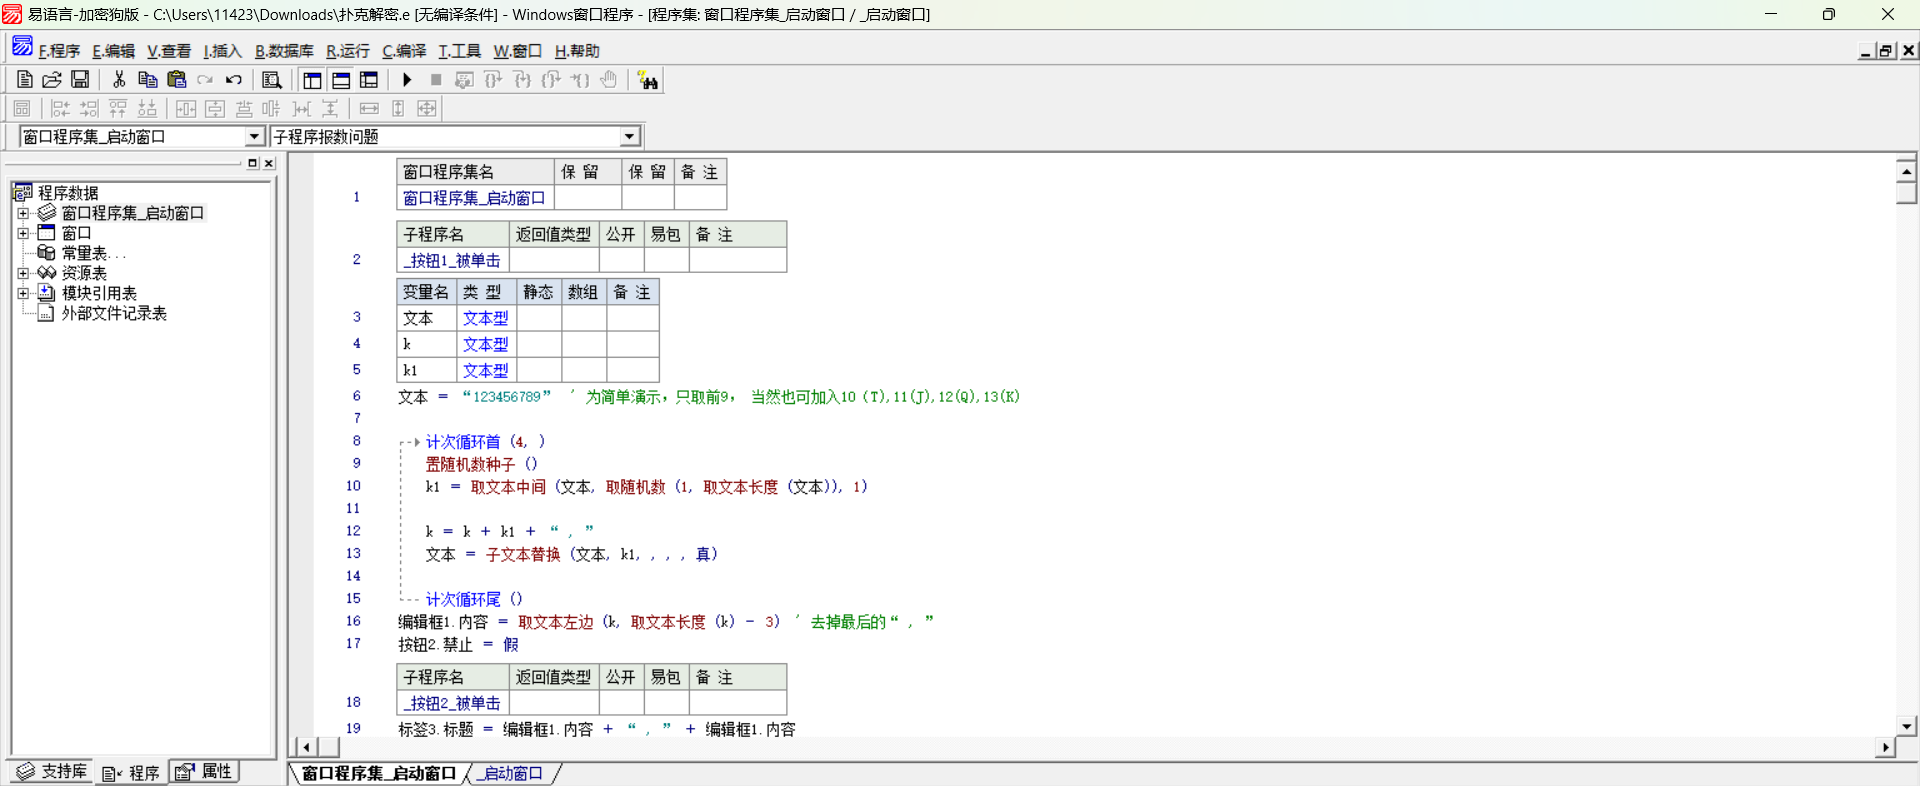The width and height of the screenshot is (1920, 786).
Task: Click the Redo arrow icon
Action: [x=205, y=80]
